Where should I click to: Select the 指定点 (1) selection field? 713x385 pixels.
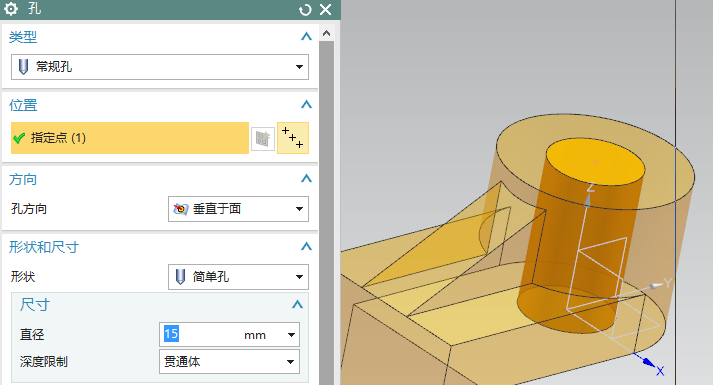130,138
